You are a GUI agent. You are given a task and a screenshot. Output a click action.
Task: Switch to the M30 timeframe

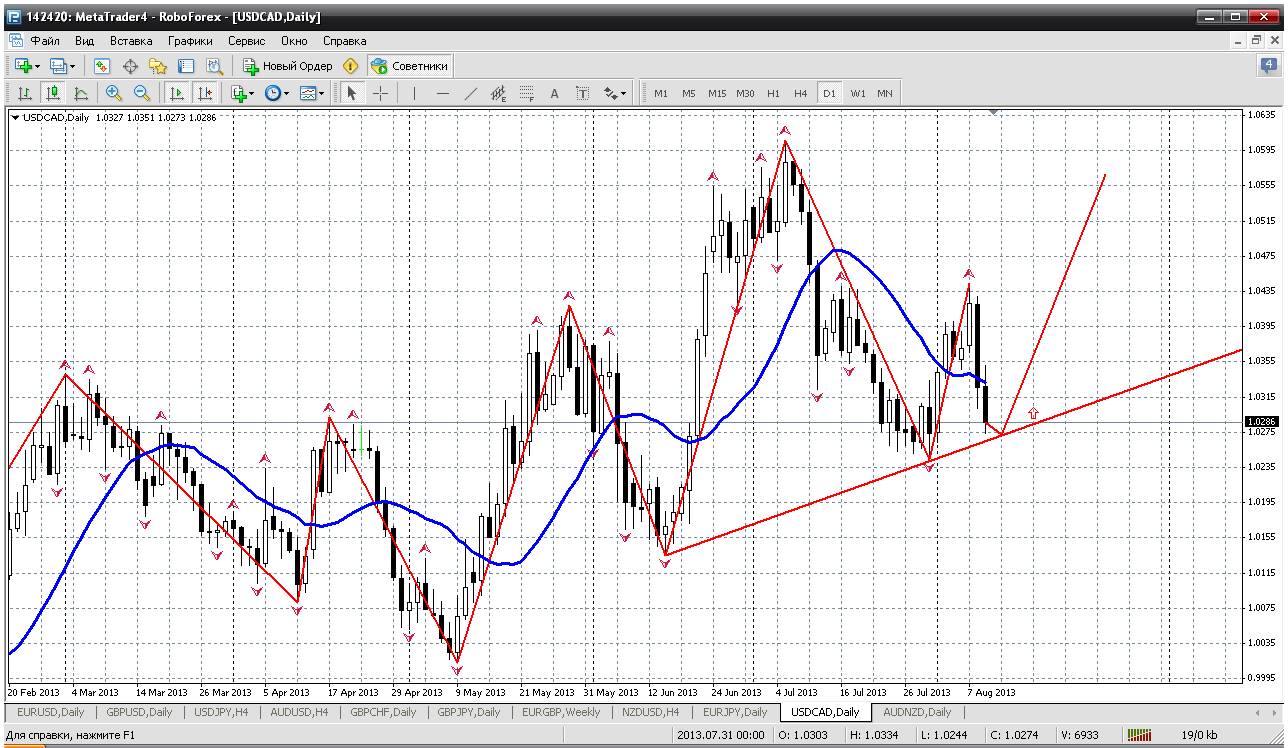[745, 93]
